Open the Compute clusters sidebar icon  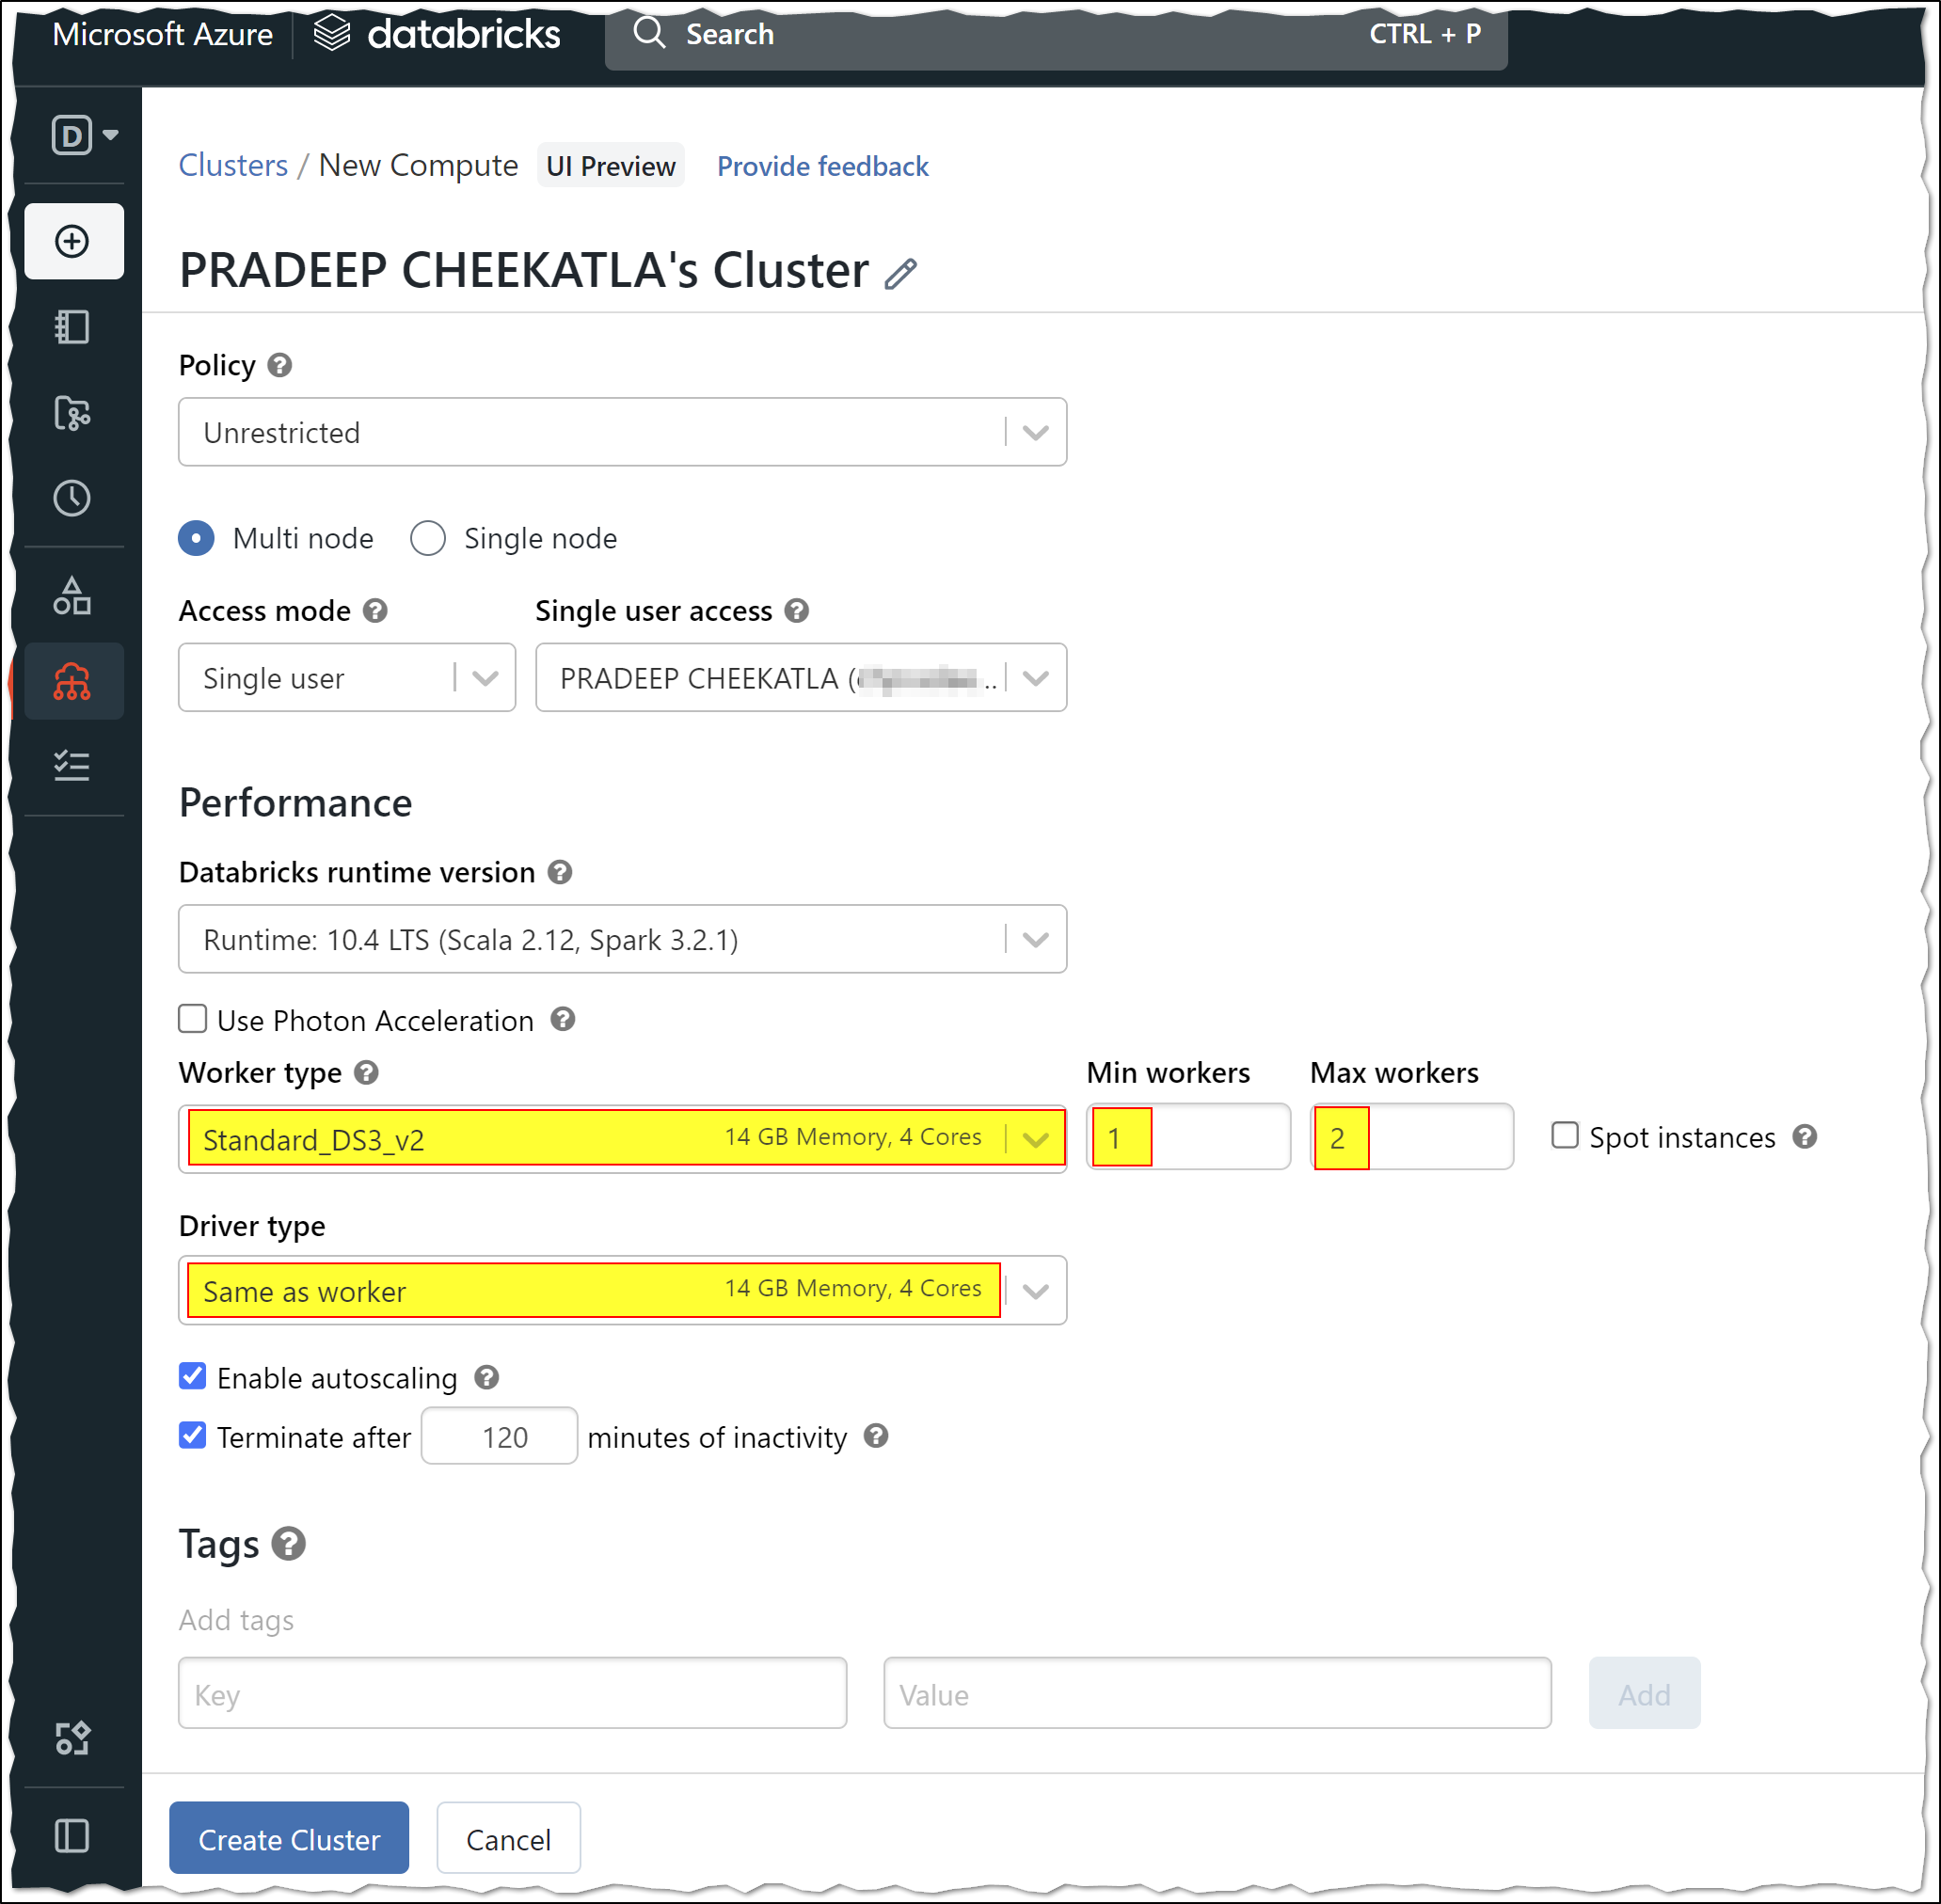click(x=72, y=681)
